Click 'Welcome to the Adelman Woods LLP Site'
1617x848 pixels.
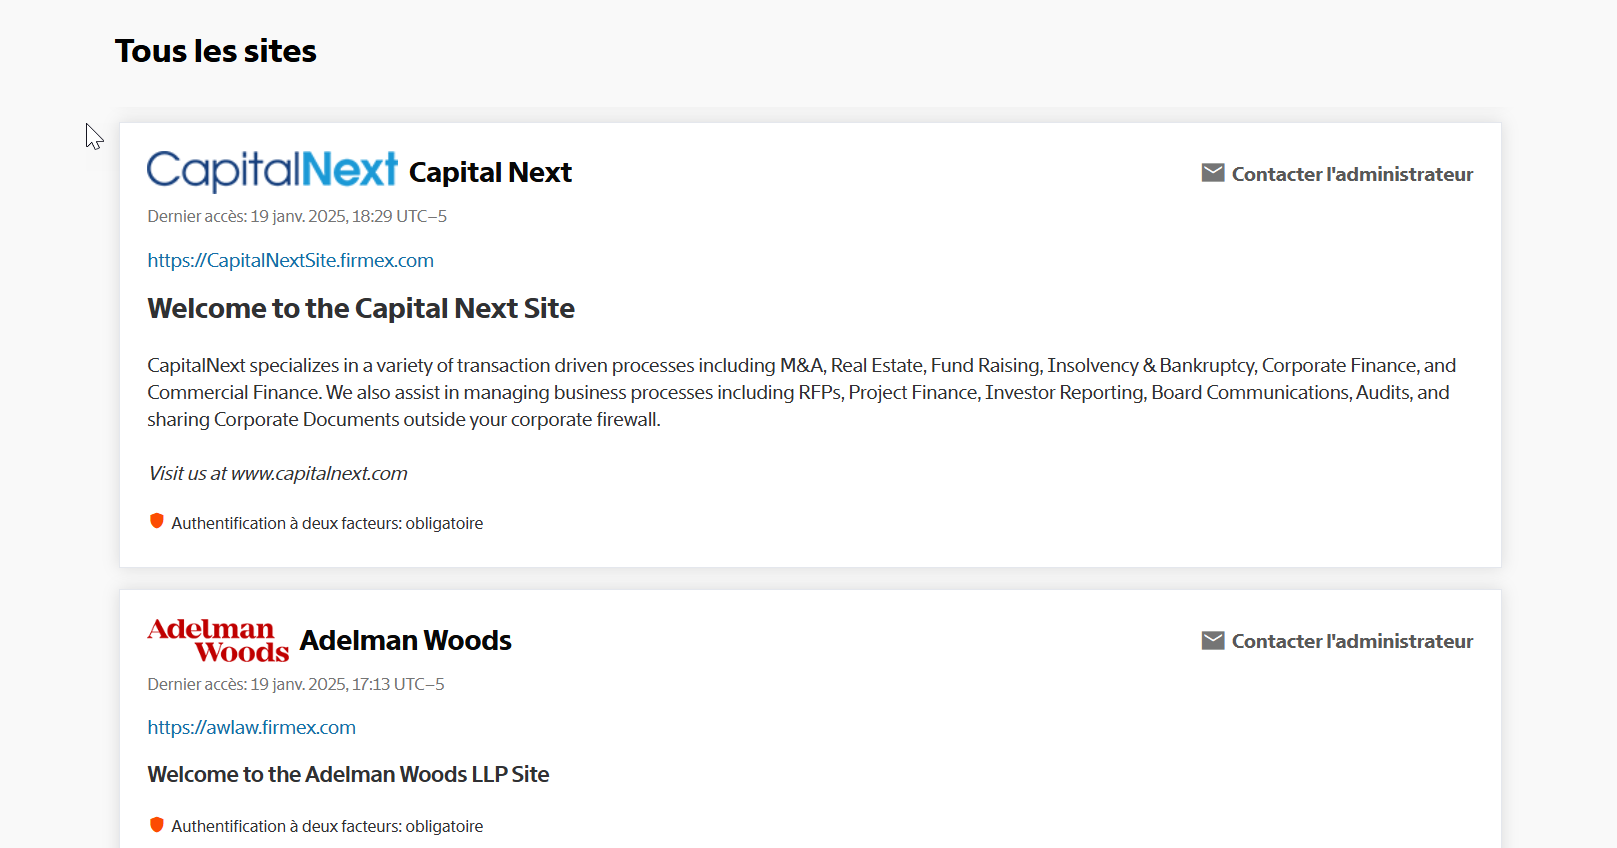349,774
